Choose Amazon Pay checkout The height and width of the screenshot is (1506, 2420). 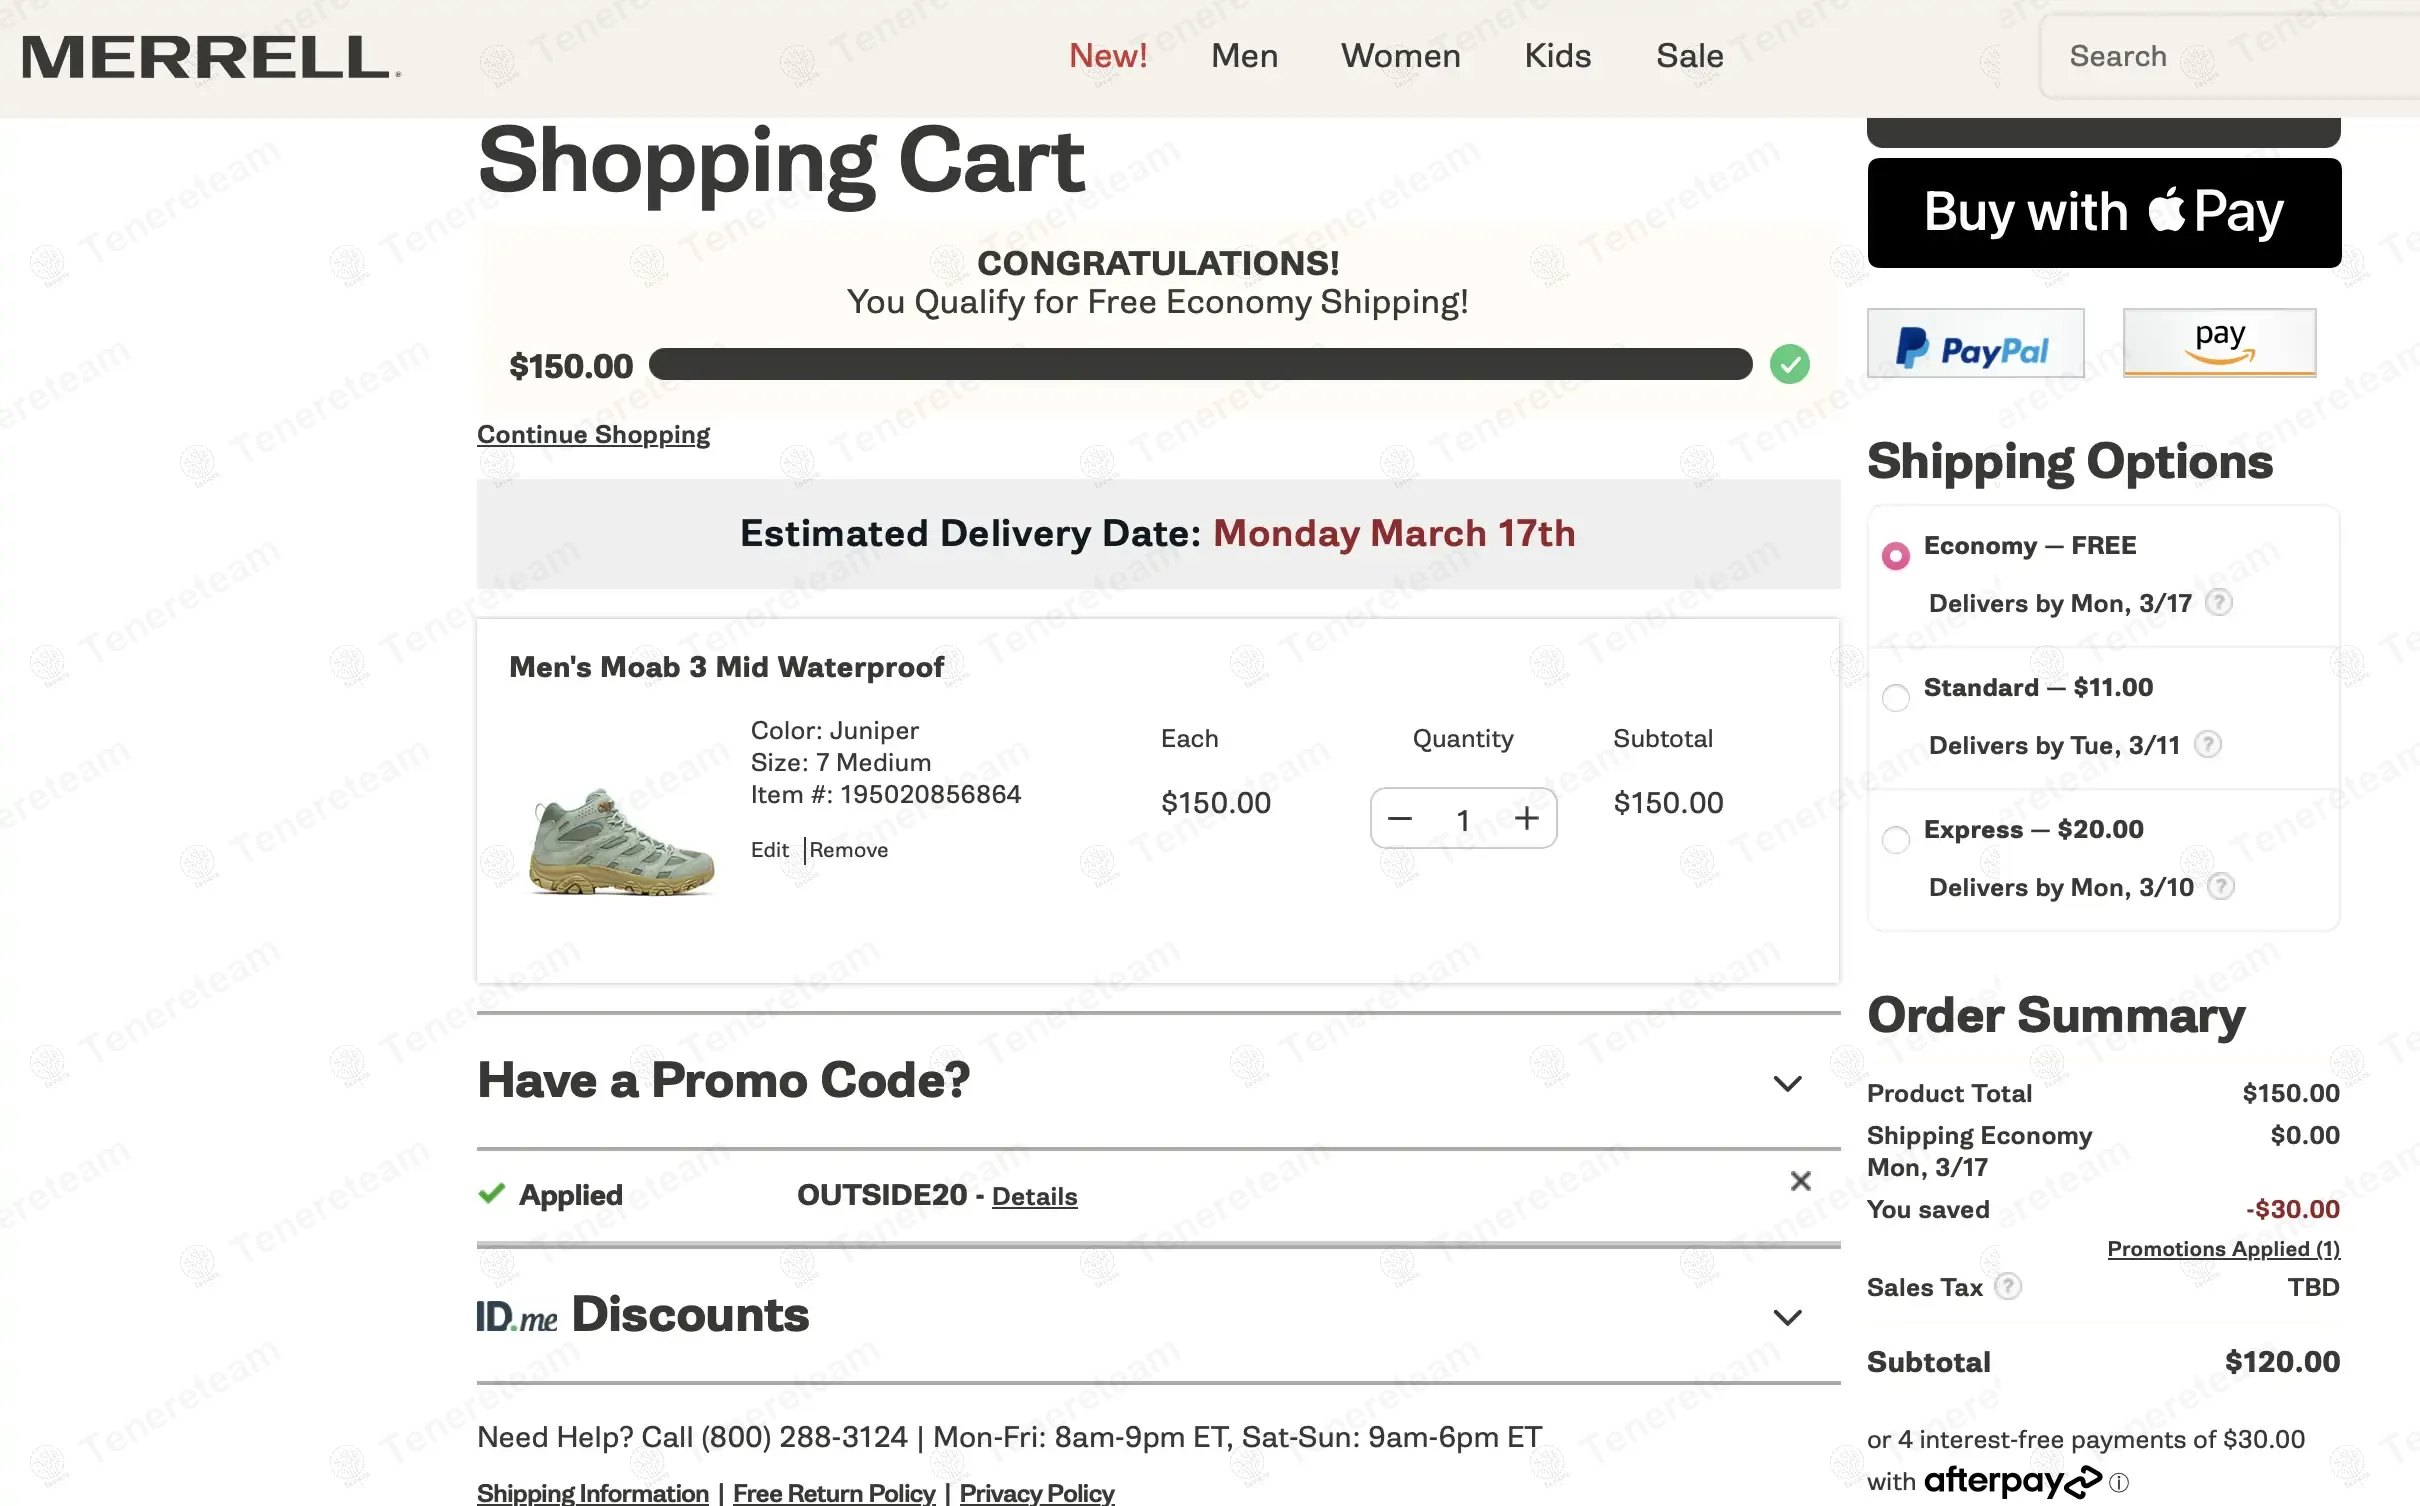coord(2219,343)
